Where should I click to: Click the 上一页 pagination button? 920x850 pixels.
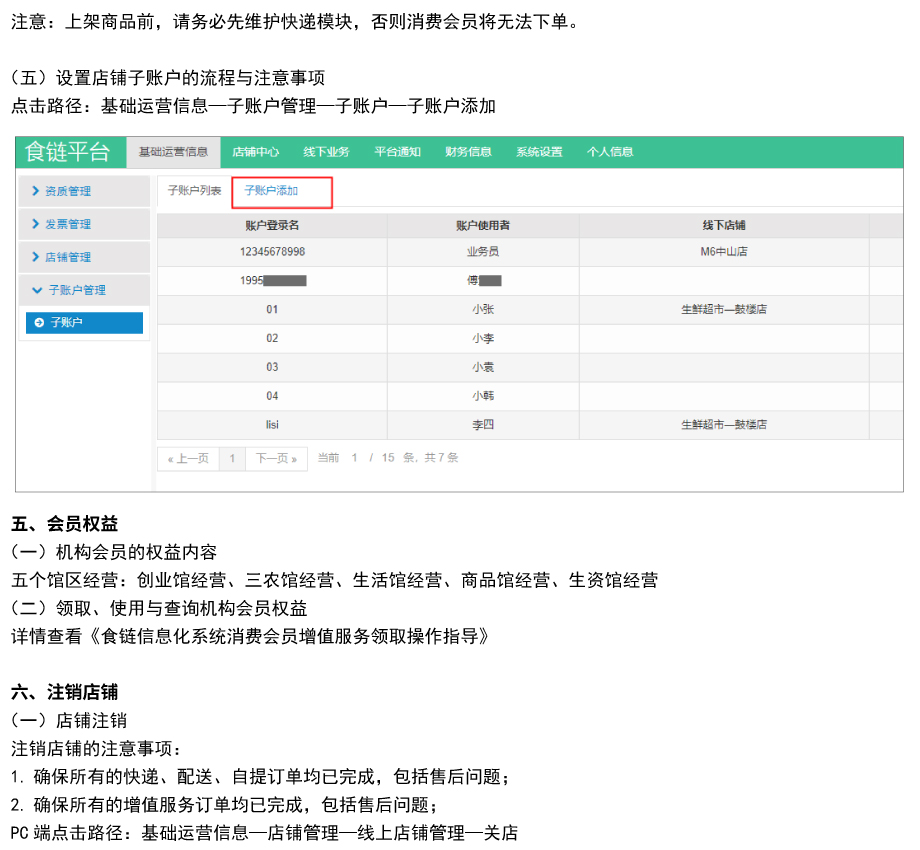coord(188,458)
